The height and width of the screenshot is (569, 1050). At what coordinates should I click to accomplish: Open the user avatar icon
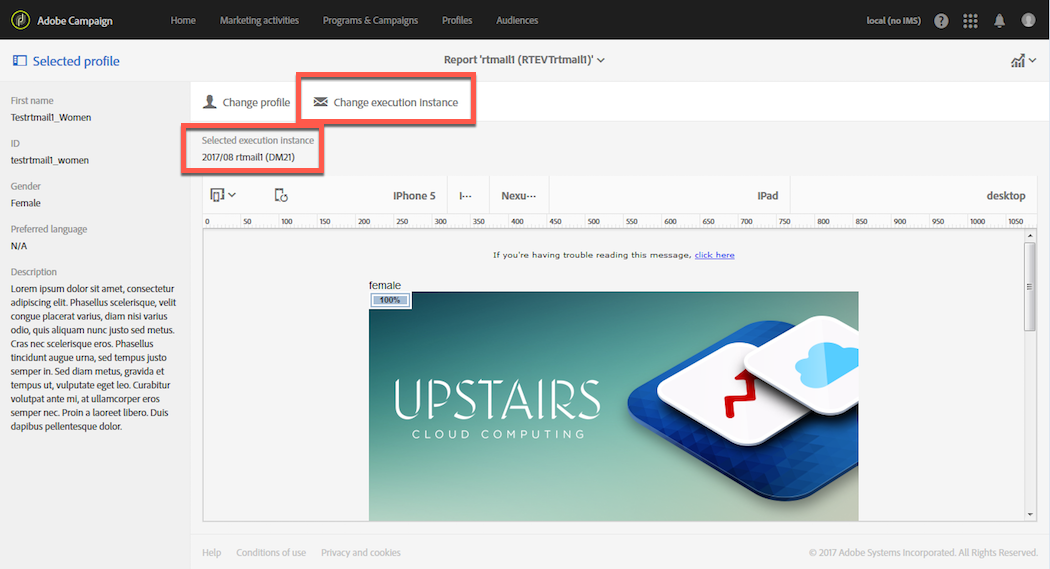pos(1029,20)
